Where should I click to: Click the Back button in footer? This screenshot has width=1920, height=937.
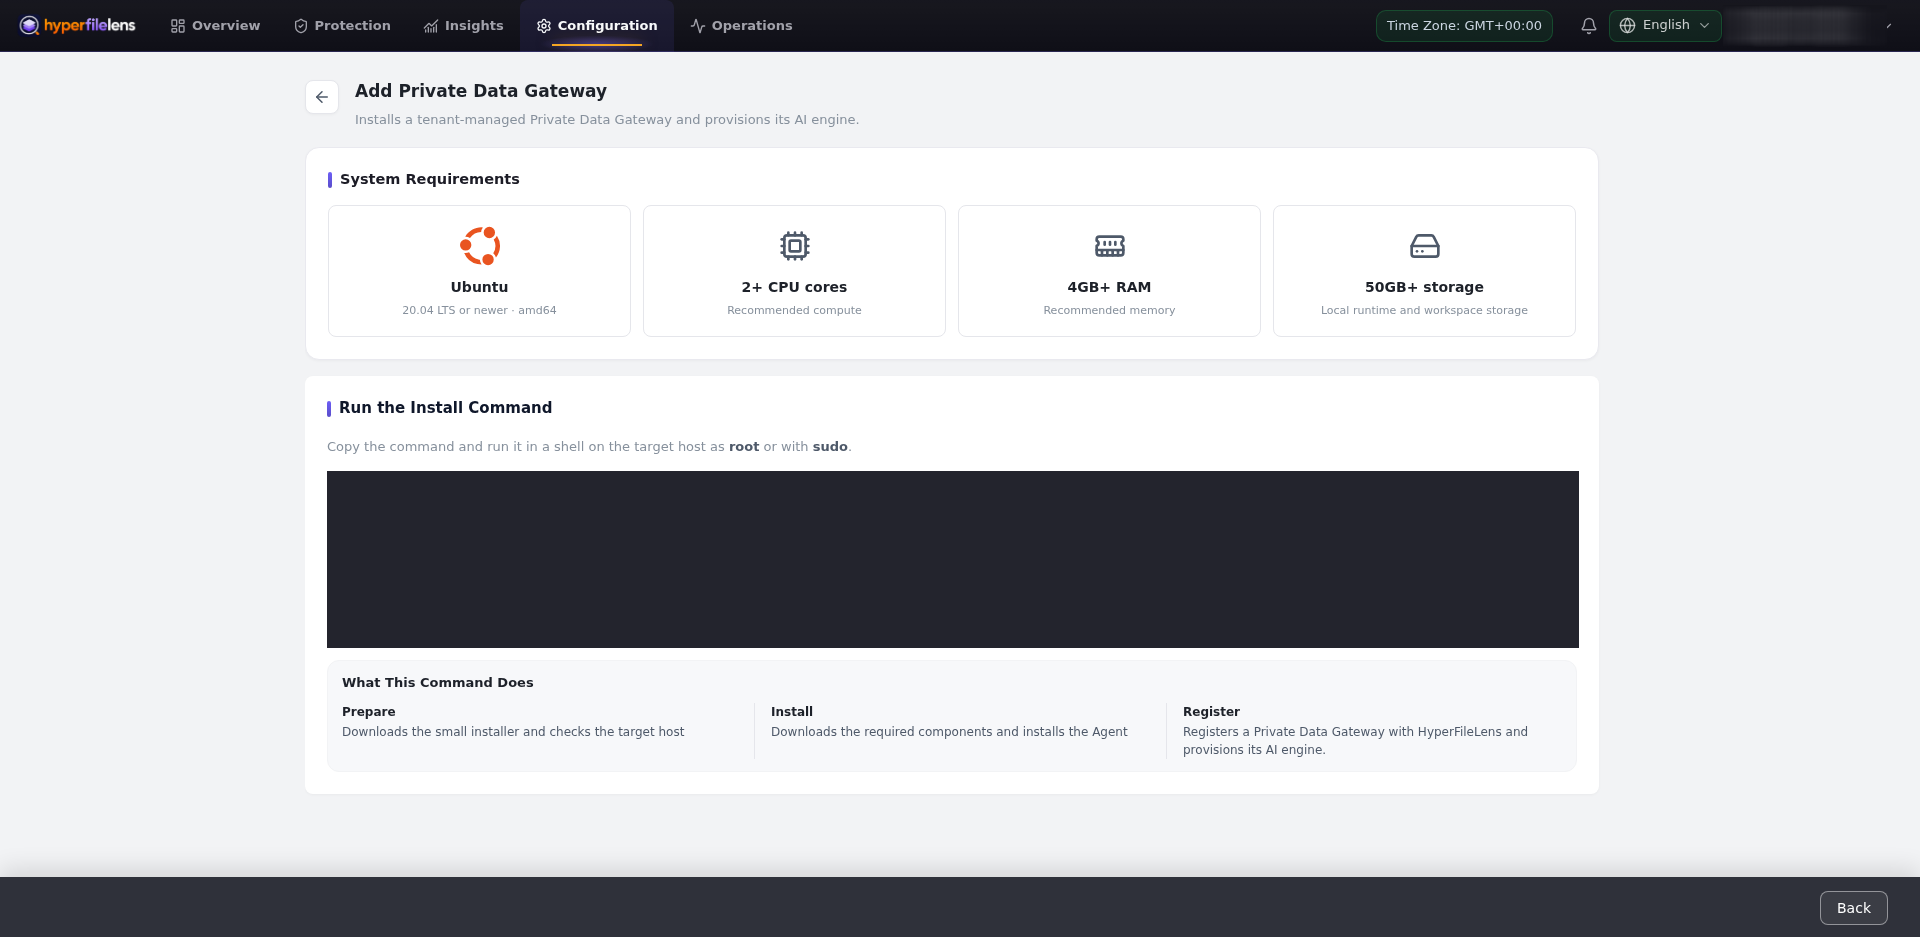[x=1854, y=908]
